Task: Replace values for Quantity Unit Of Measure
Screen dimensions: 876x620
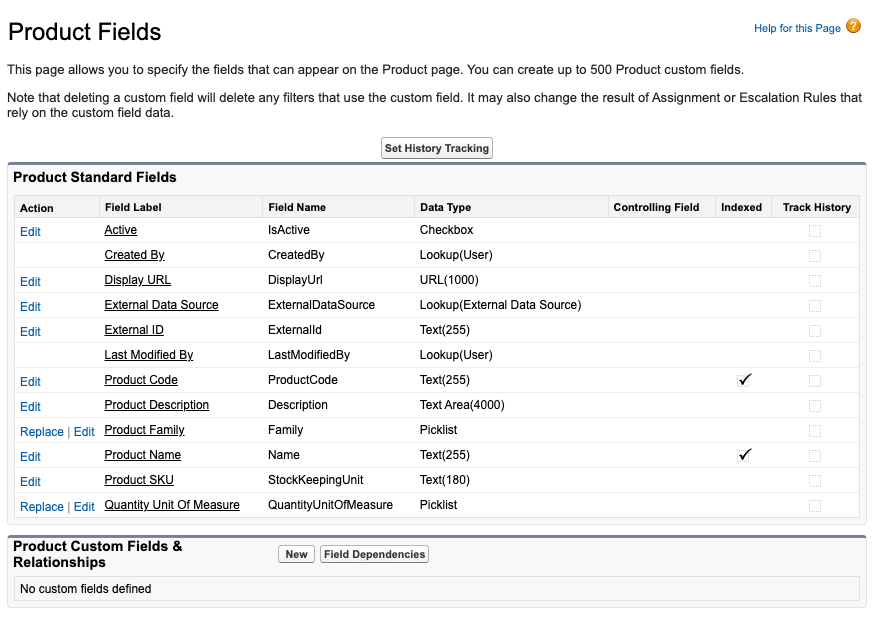Action: tap(41, 506)
